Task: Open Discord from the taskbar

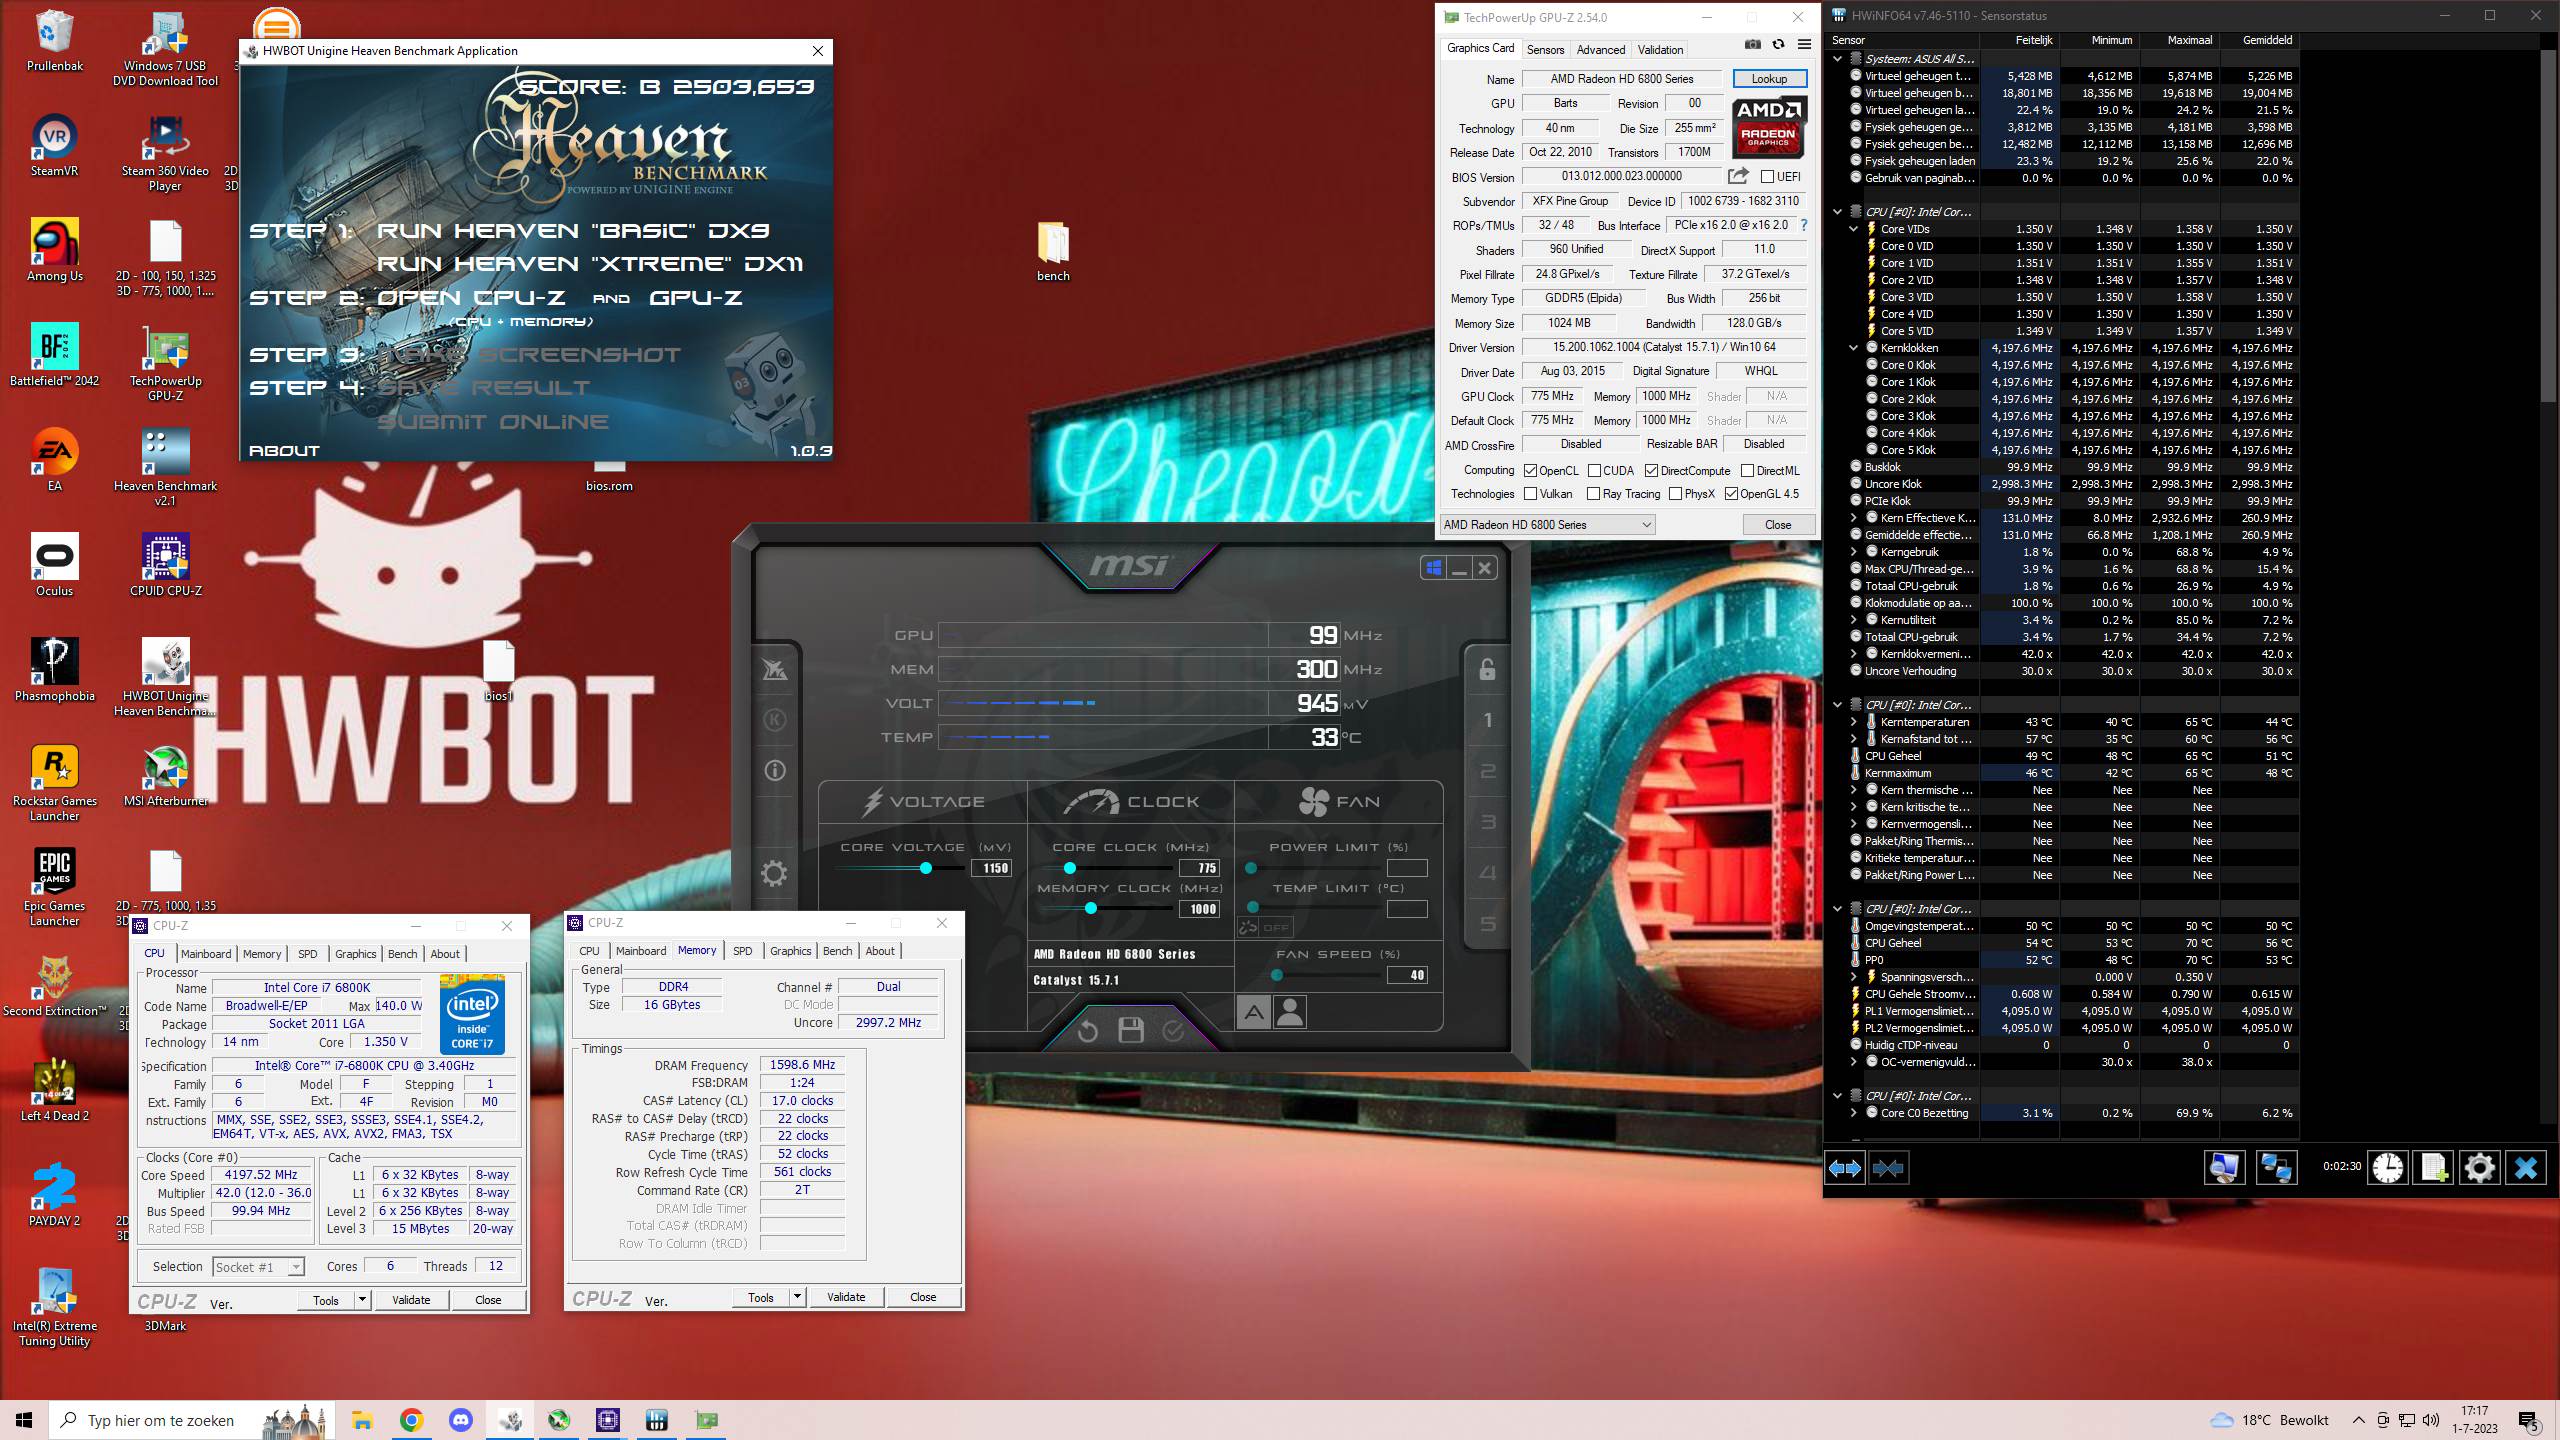Action: 460,1420
